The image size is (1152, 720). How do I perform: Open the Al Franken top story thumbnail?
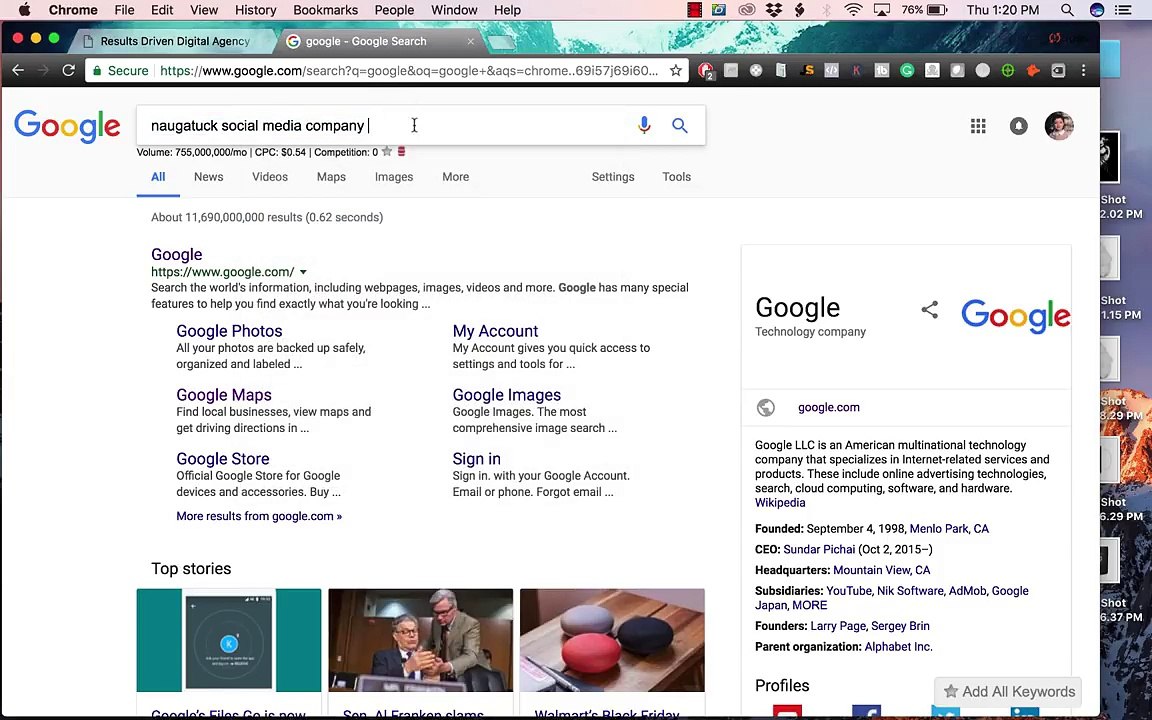(x=420, y=640)
